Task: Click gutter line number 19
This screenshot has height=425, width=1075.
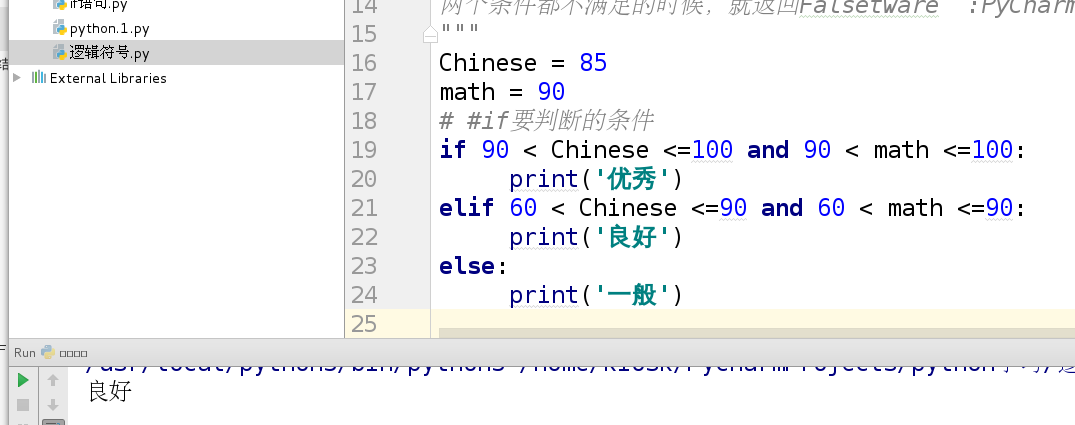Action: point(364,149)
